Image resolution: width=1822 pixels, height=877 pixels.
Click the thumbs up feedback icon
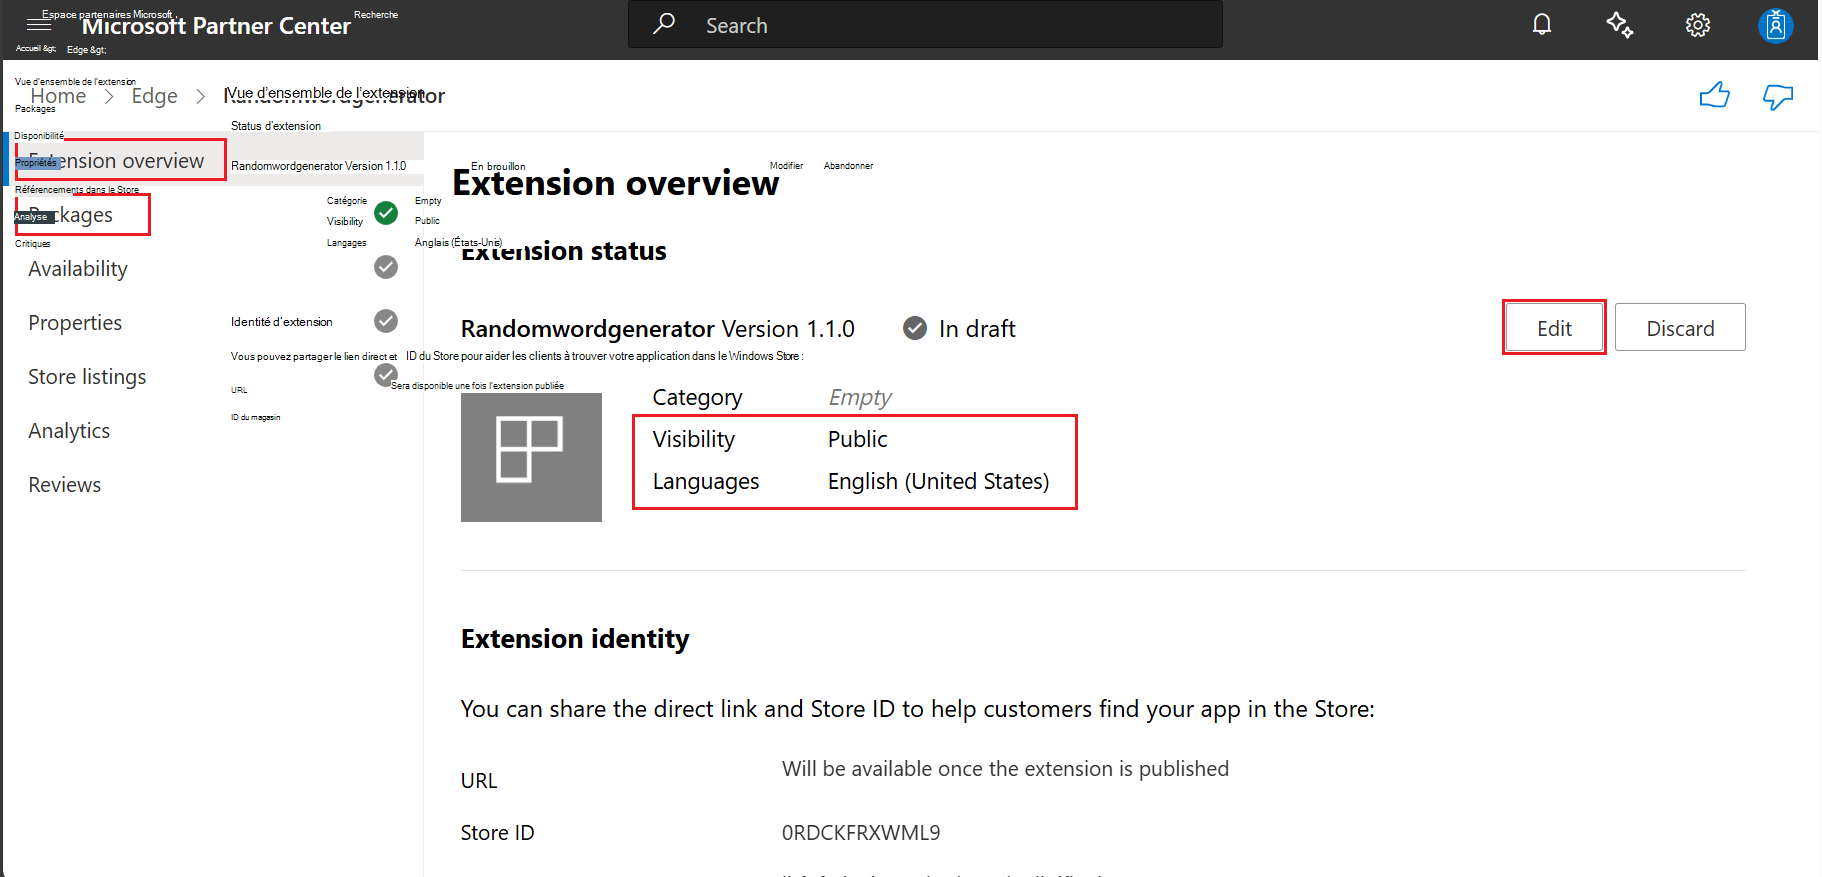click(1715, 95)
